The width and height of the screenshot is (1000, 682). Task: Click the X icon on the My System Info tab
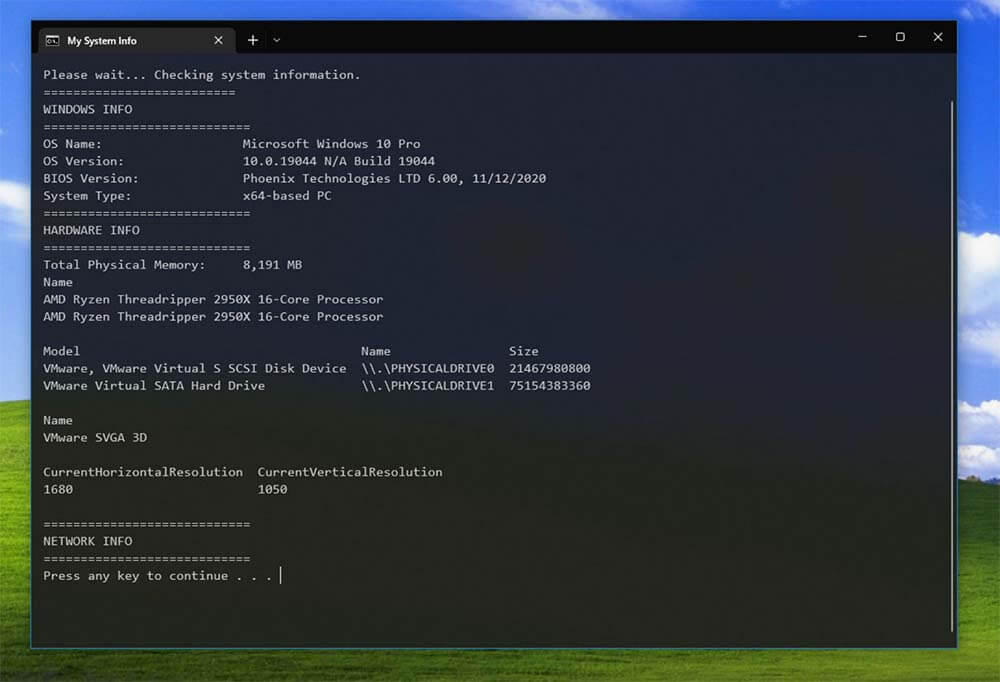coord(218,40)
